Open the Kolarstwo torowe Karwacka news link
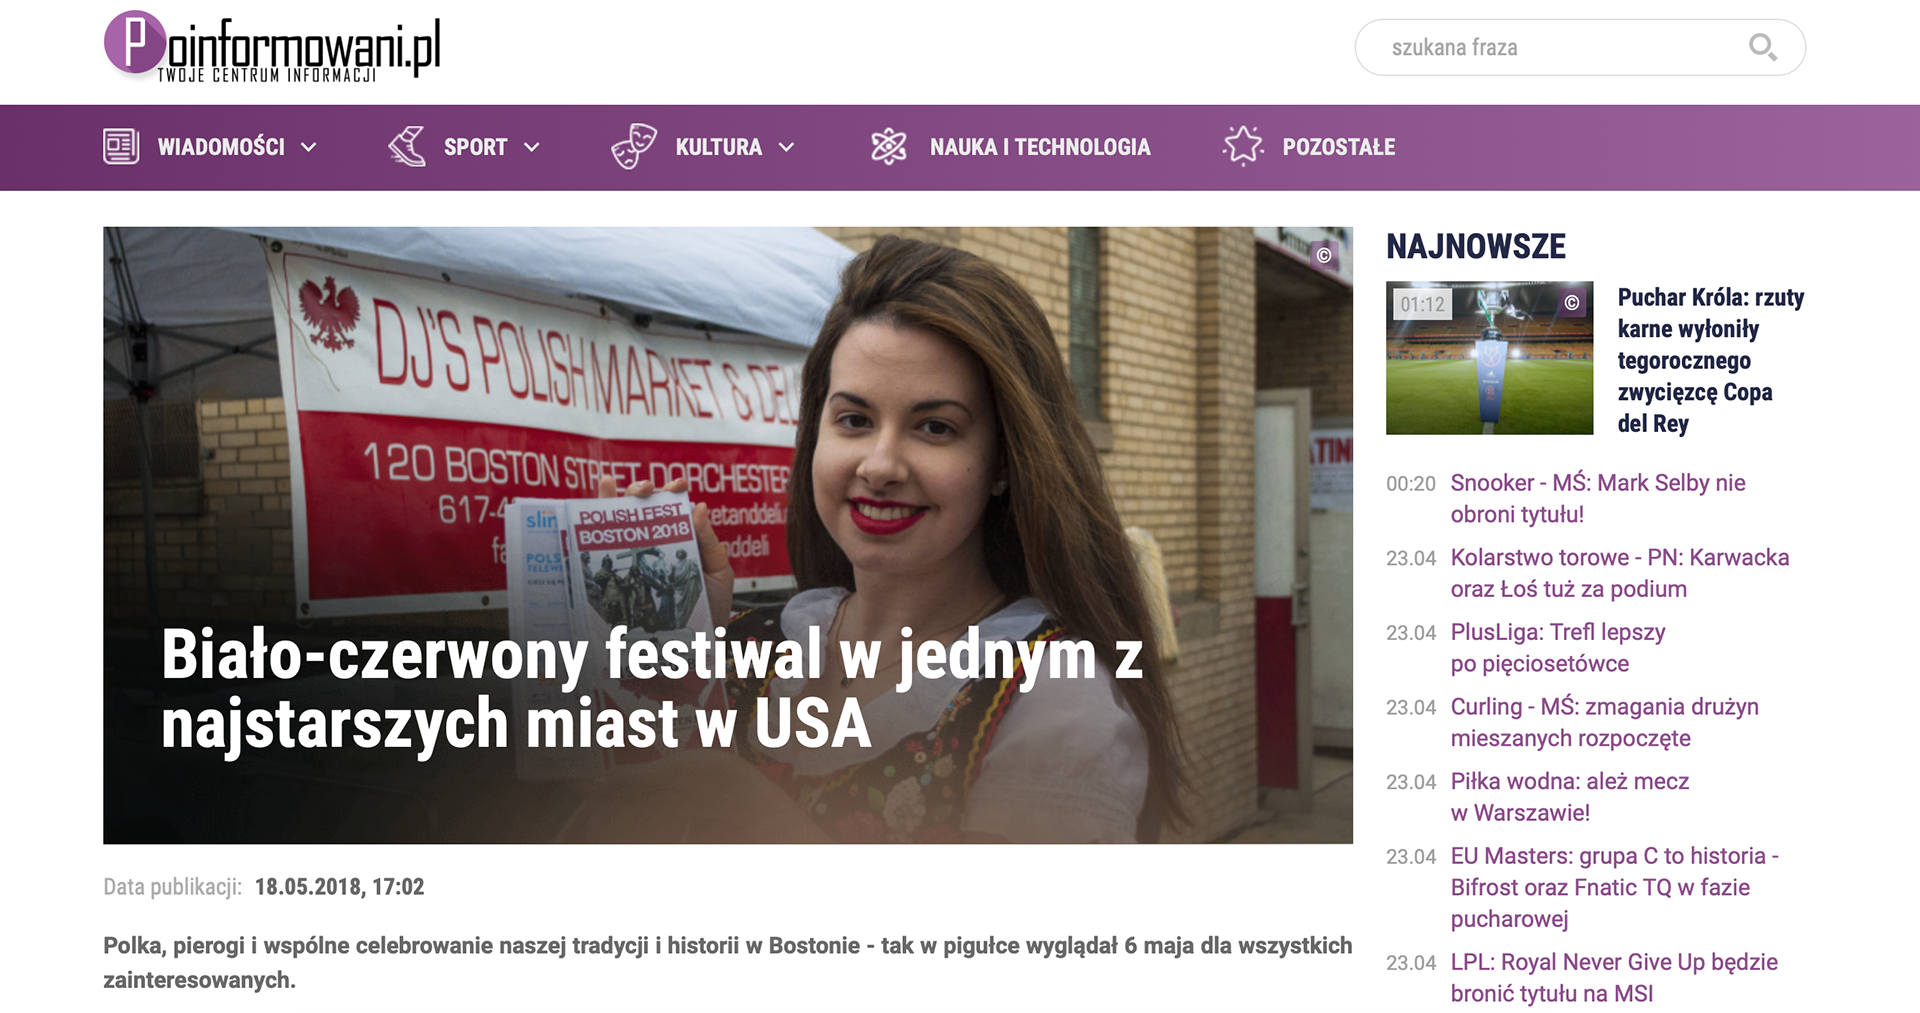The width and height of the screenshot is (1920, 1013). 1620,573
